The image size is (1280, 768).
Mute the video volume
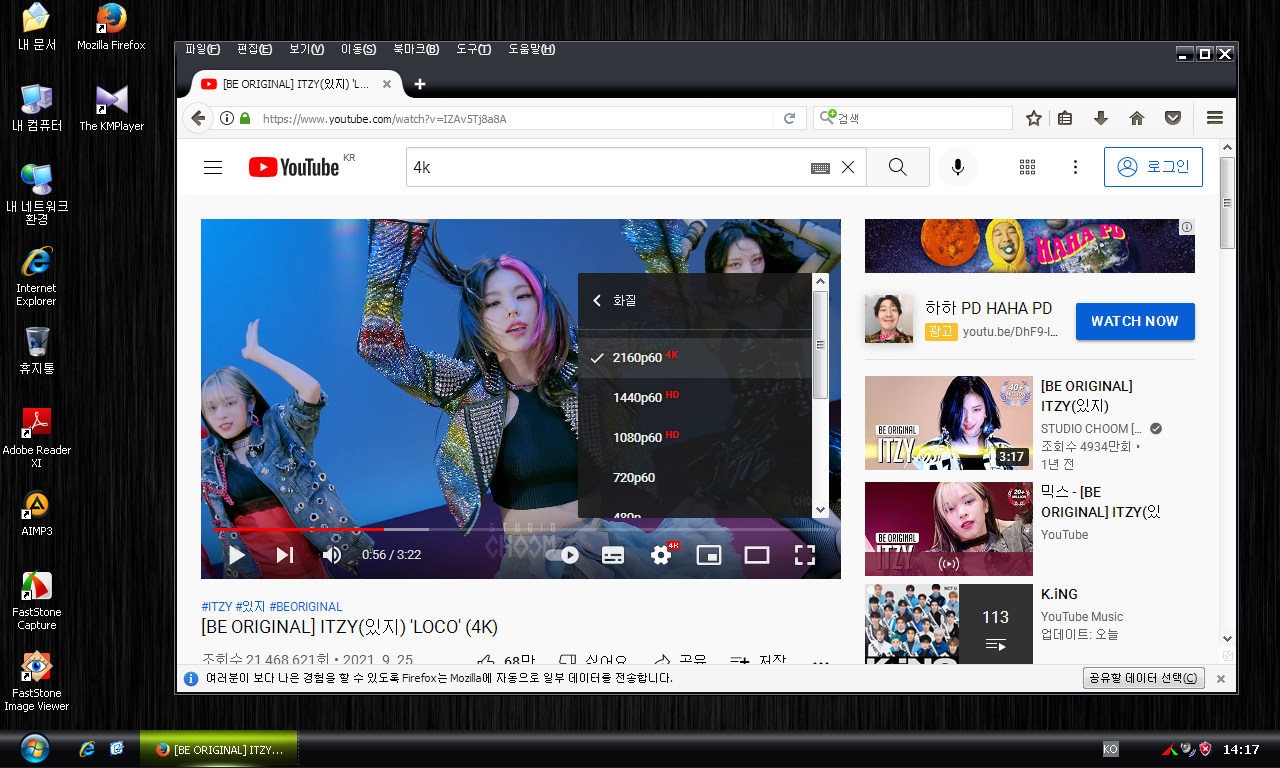click(x=331, y=554)
